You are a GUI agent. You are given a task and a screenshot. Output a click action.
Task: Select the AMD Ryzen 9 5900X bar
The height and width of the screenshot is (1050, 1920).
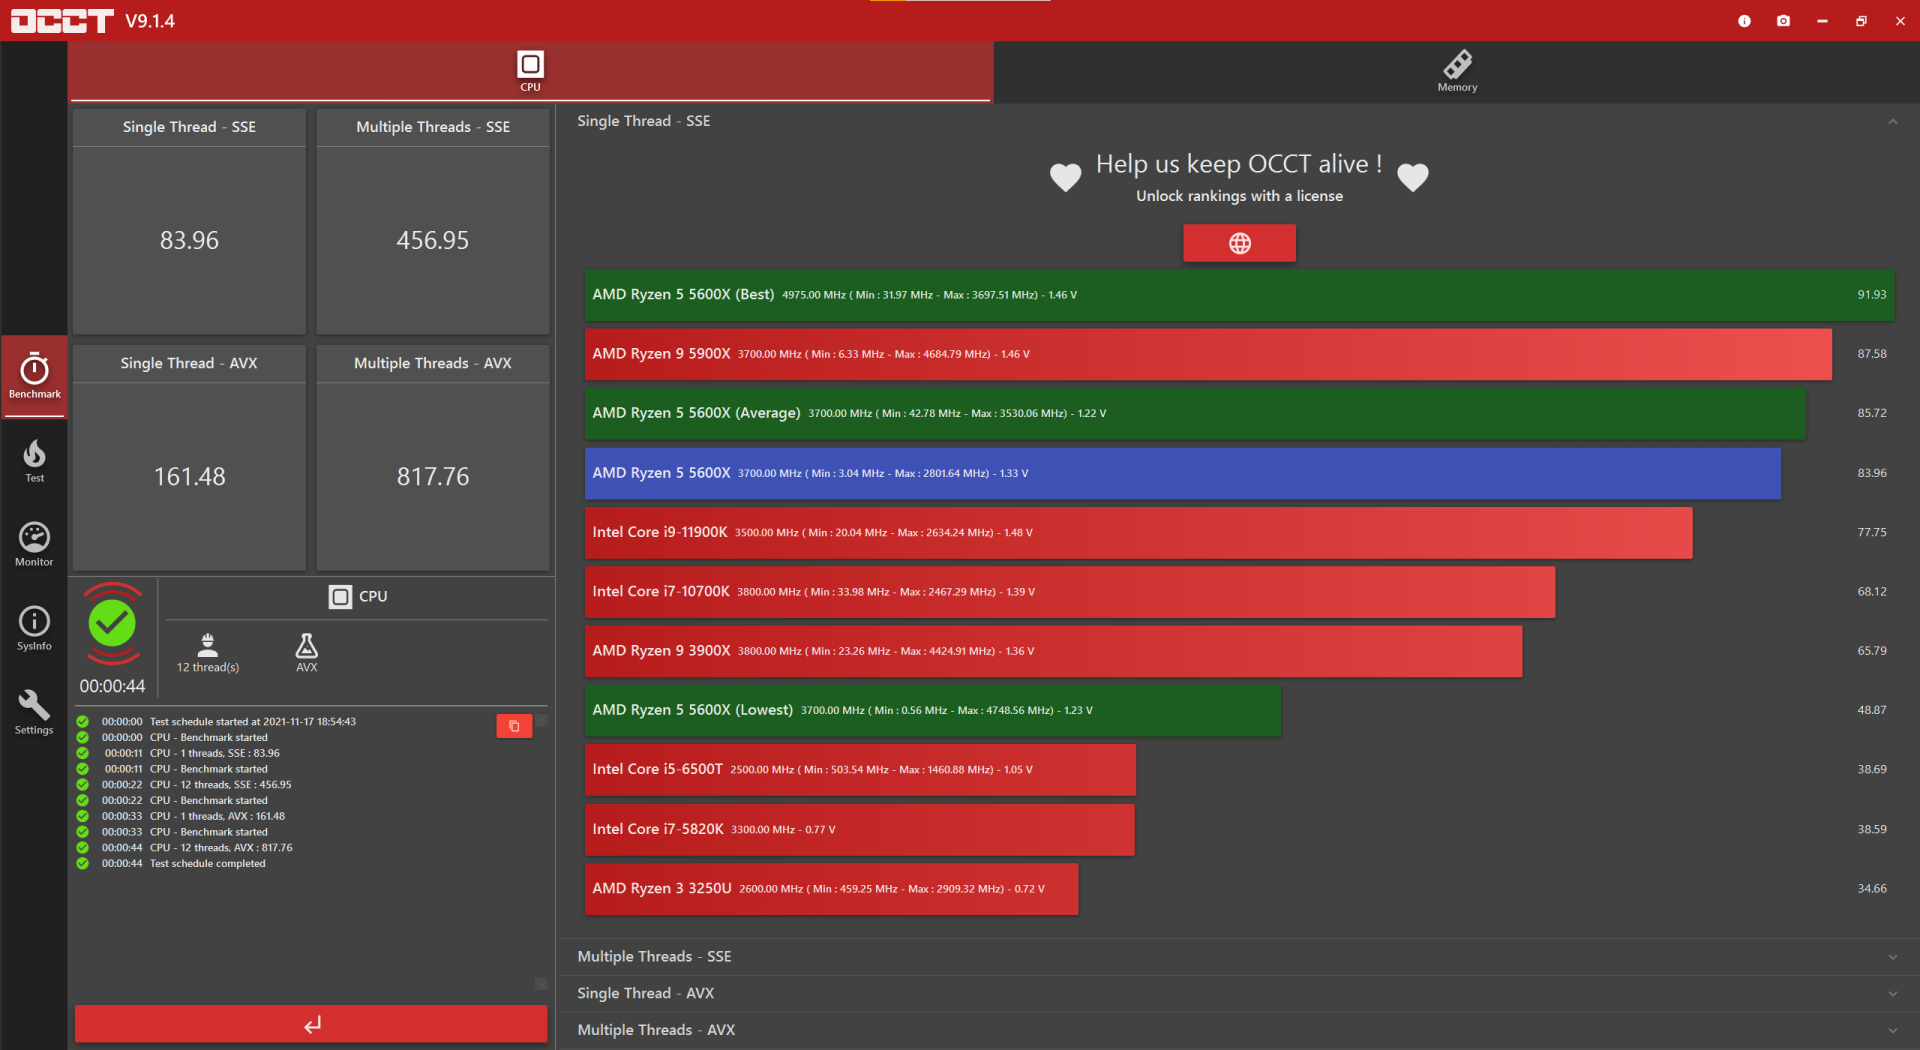point(1208,354)
